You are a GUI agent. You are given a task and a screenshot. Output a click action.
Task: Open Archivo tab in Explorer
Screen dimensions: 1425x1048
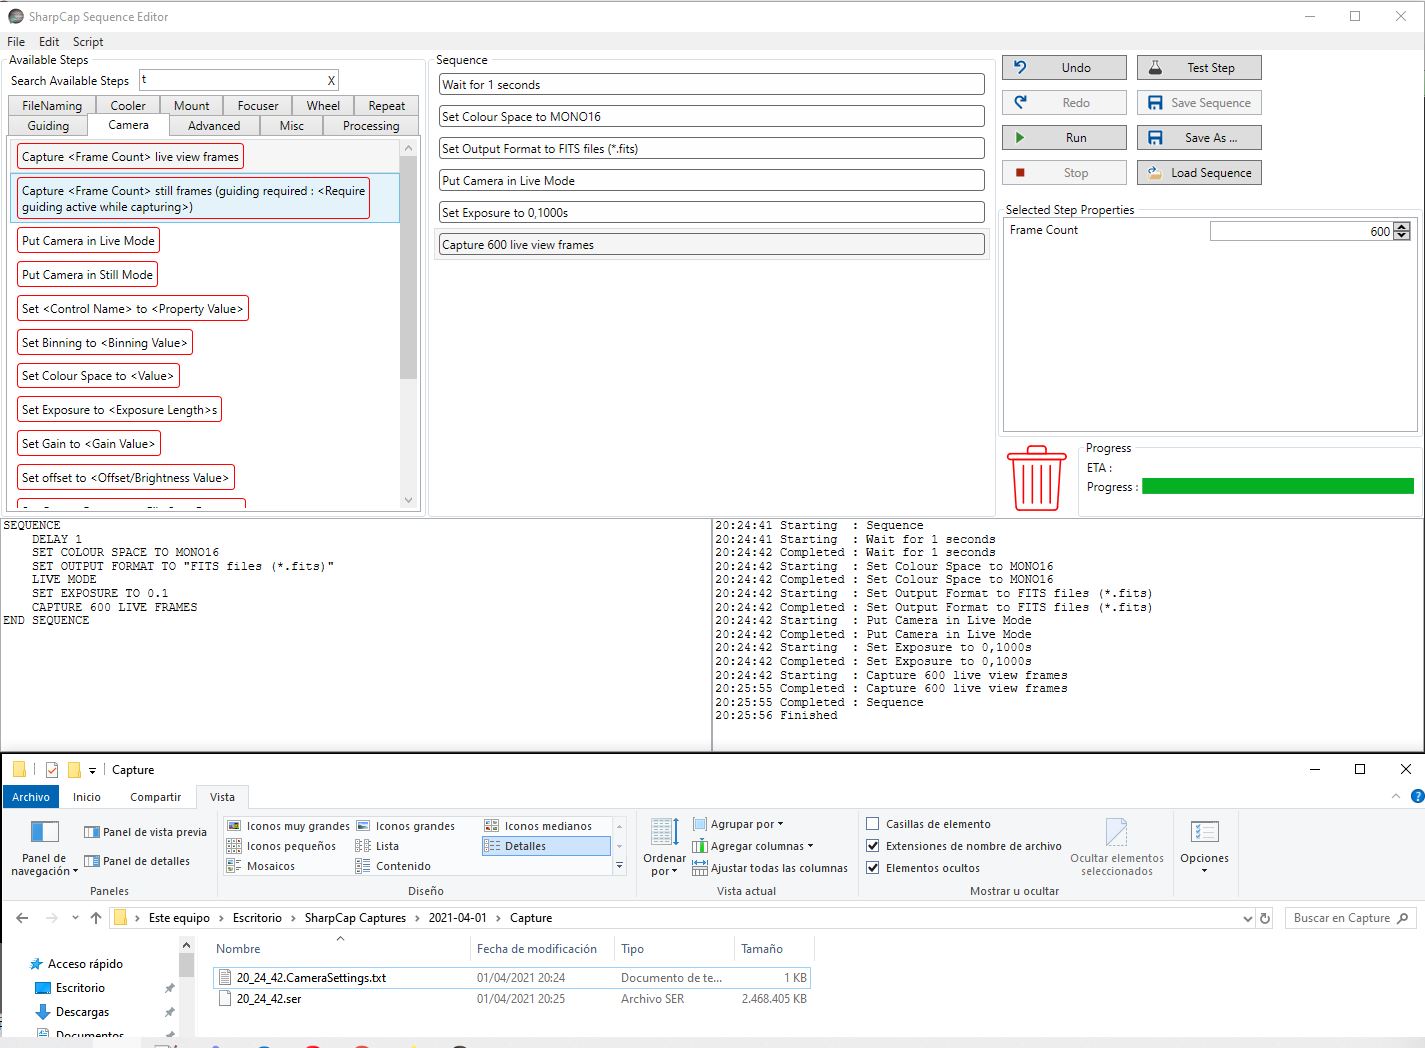point(31,797)
